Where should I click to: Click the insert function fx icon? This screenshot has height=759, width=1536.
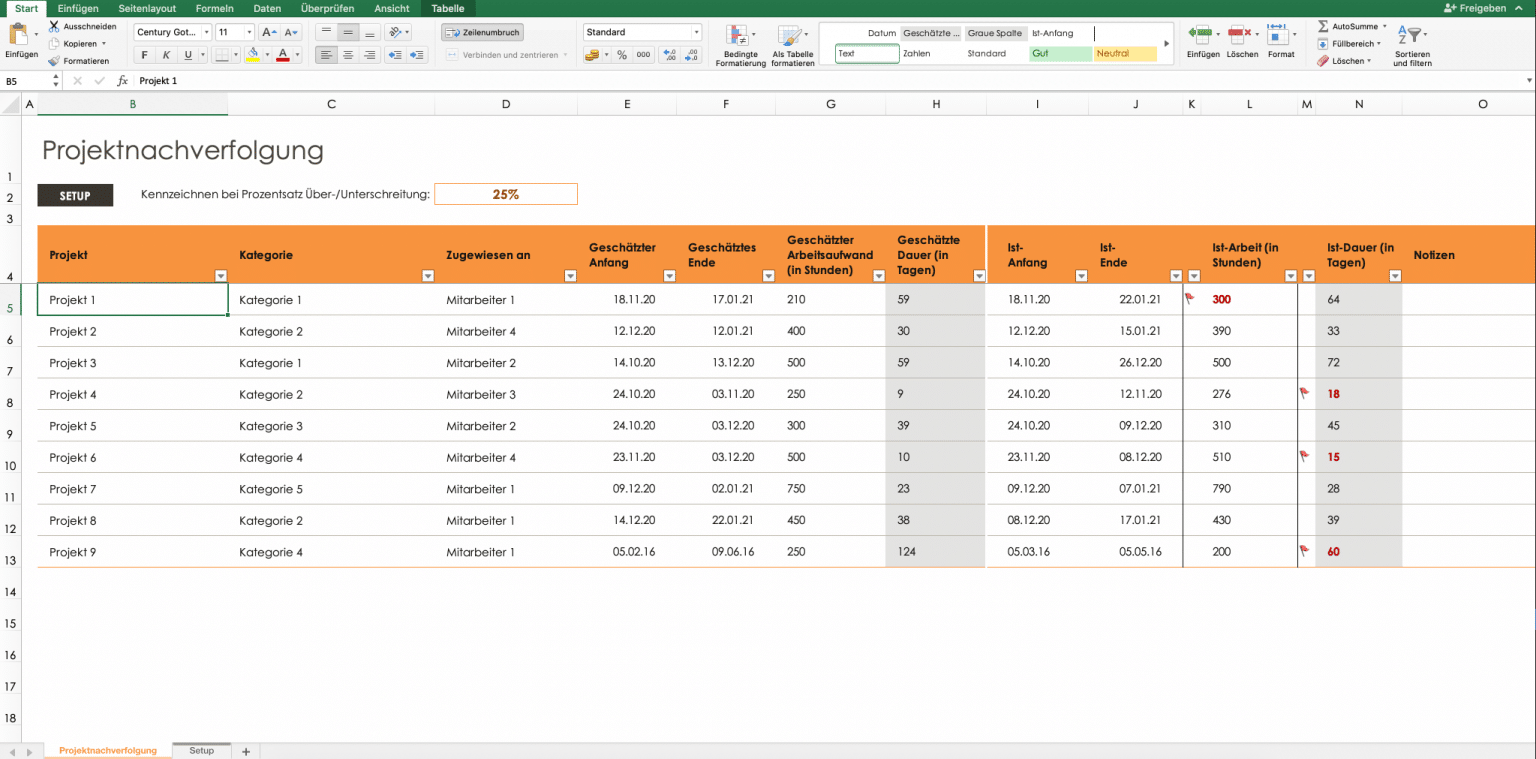pyautogui.click(x=122, y=80)
